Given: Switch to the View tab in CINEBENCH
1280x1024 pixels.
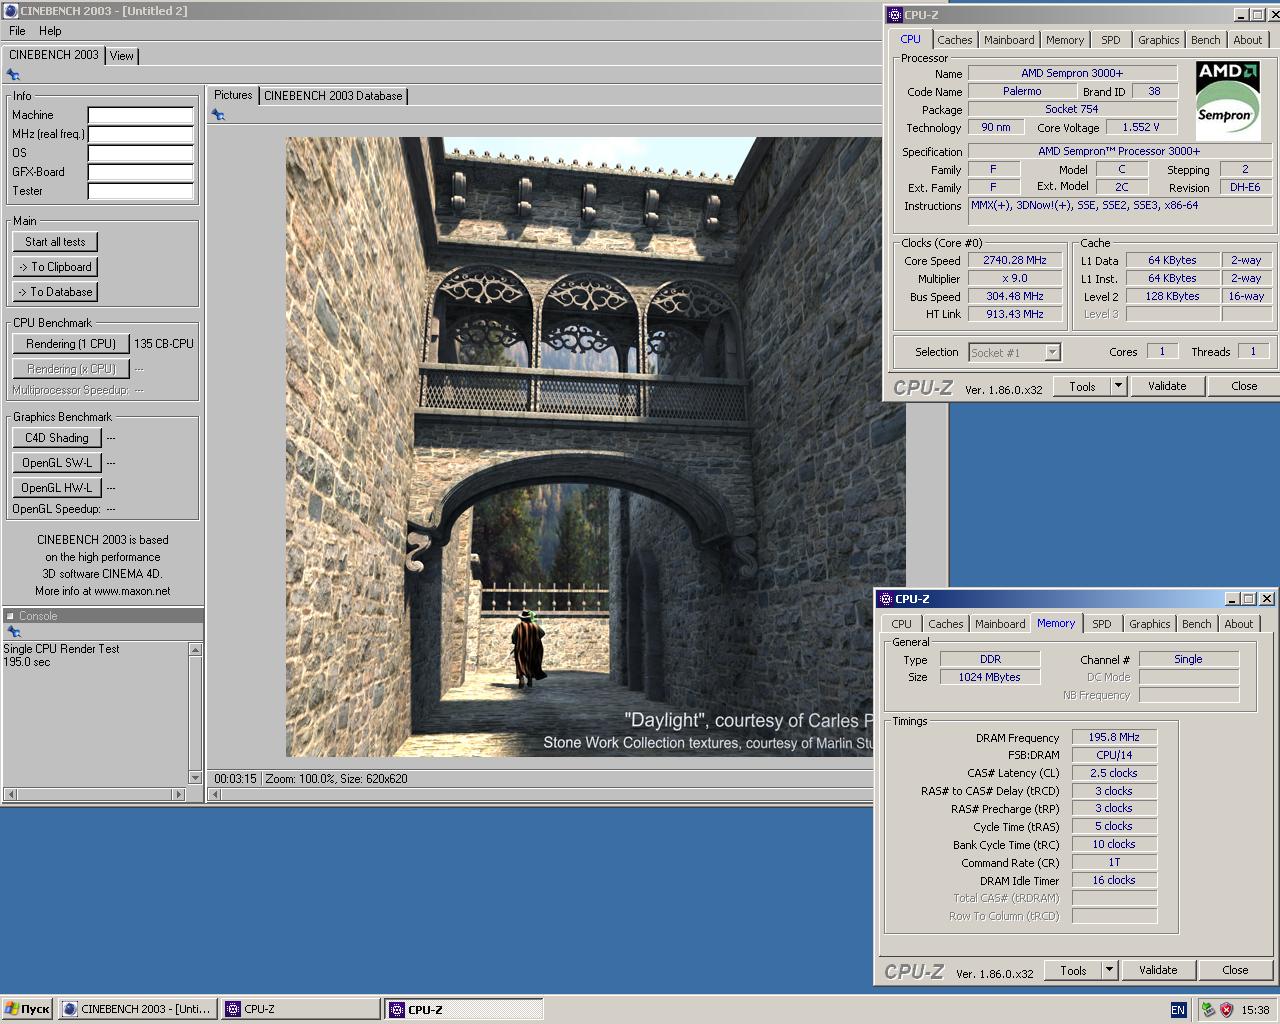Looking at the screenshot, I should (122, 56).
